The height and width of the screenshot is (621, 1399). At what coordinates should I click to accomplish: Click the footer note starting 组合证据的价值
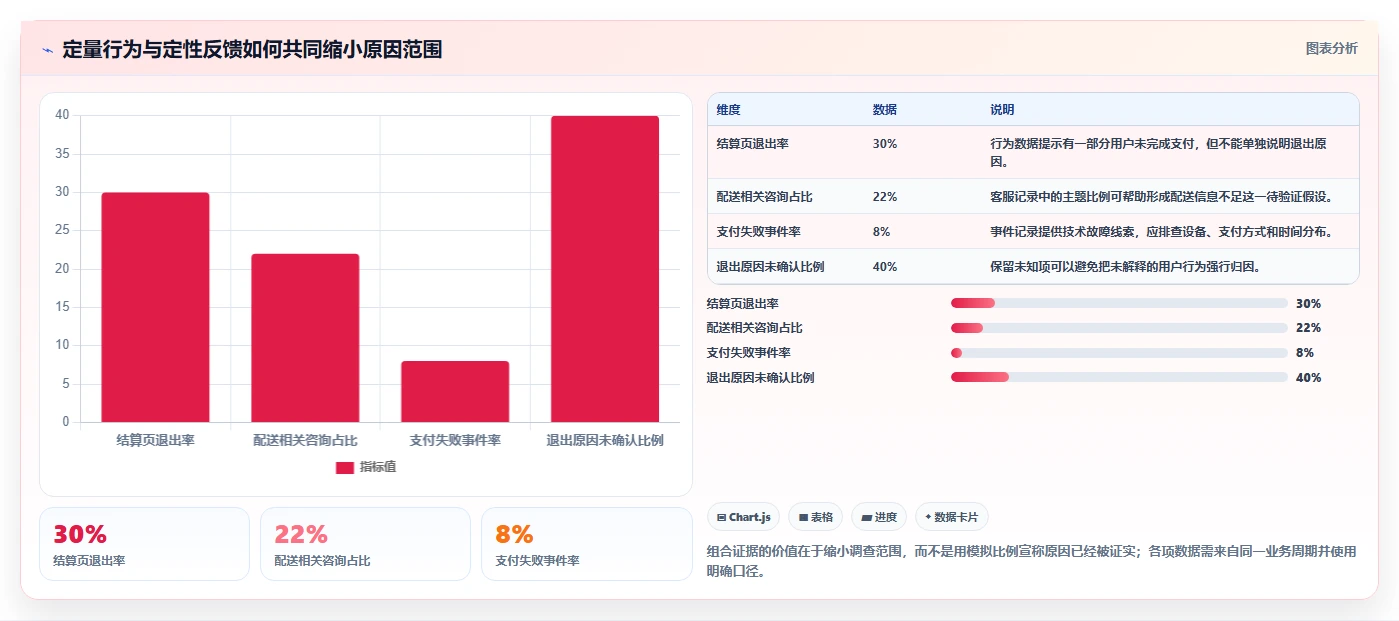coord(1031,561)
